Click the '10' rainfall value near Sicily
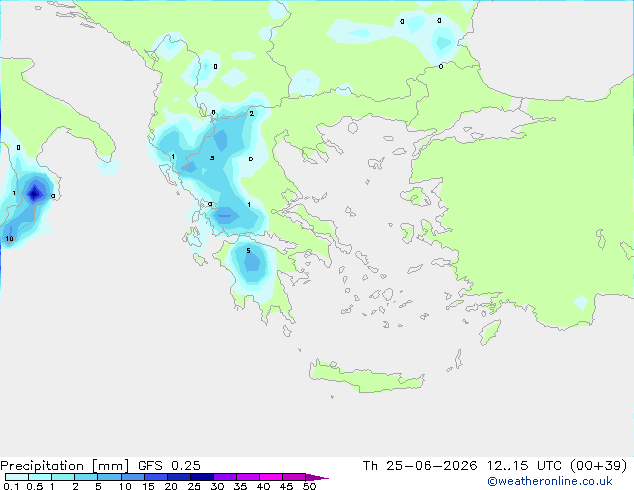 9,239
